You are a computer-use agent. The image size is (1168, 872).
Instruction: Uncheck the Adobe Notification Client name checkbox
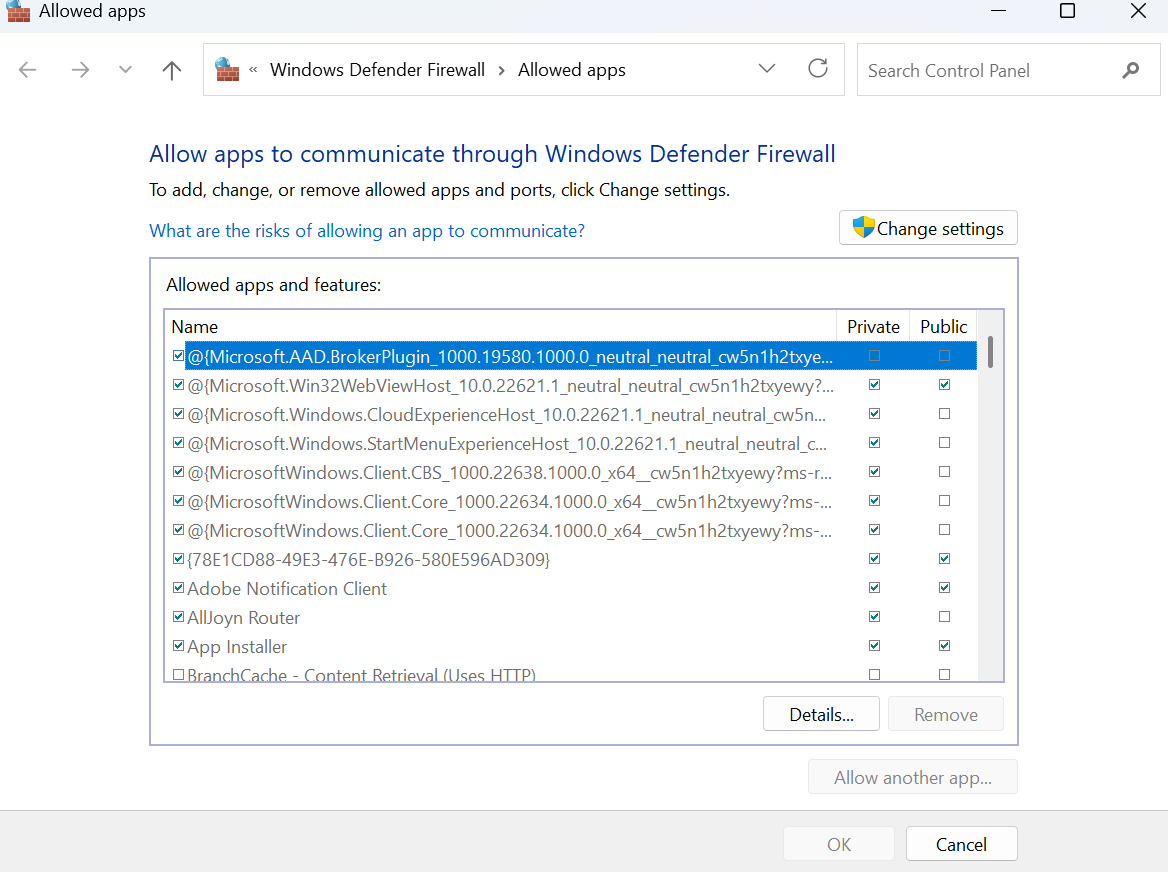(178, 588)
